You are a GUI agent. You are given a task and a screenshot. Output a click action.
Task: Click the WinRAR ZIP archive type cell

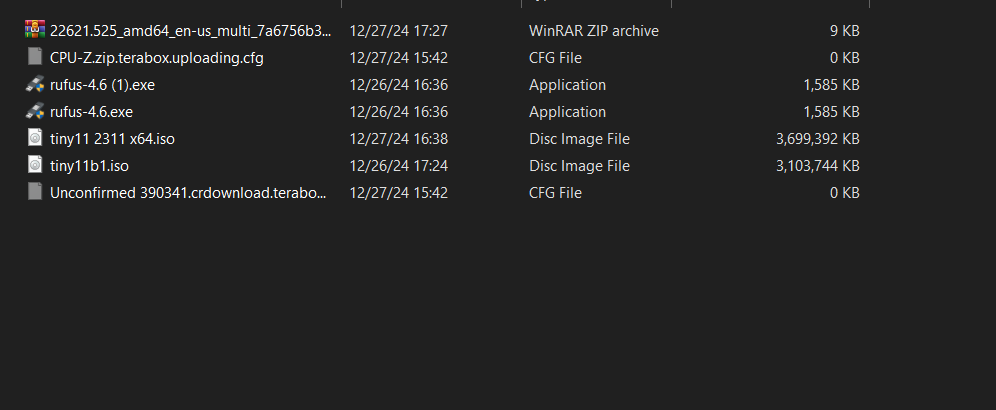[594, 31]
